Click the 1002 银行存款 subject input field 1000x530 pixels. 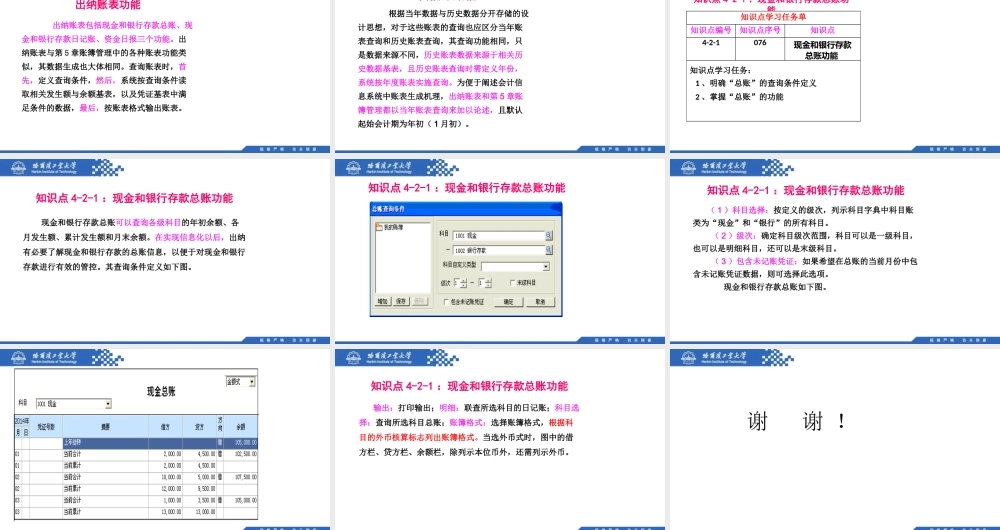coord(499,250)
